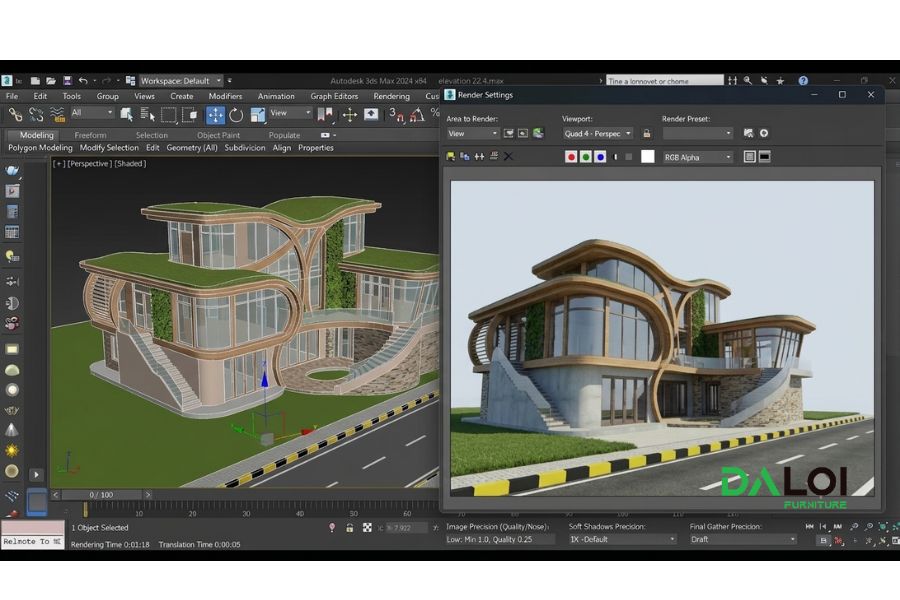Activate the Select and Rotate tool
Image resolution: width=900 pixels, height=600 pixels.
[x=236, y=115]
